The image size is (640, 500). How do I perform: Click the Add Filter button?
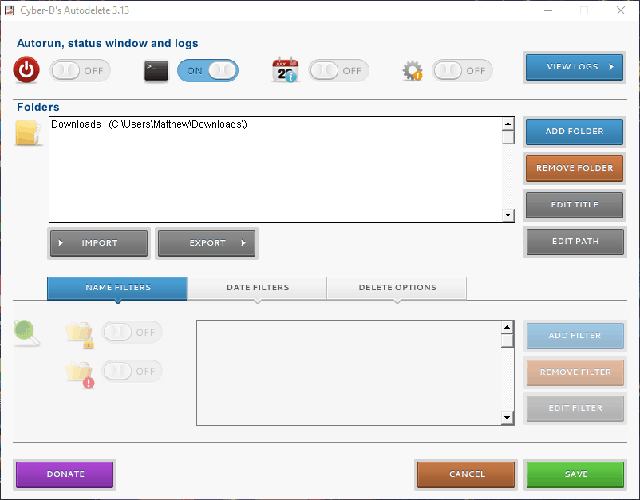[x=575, y=336]
